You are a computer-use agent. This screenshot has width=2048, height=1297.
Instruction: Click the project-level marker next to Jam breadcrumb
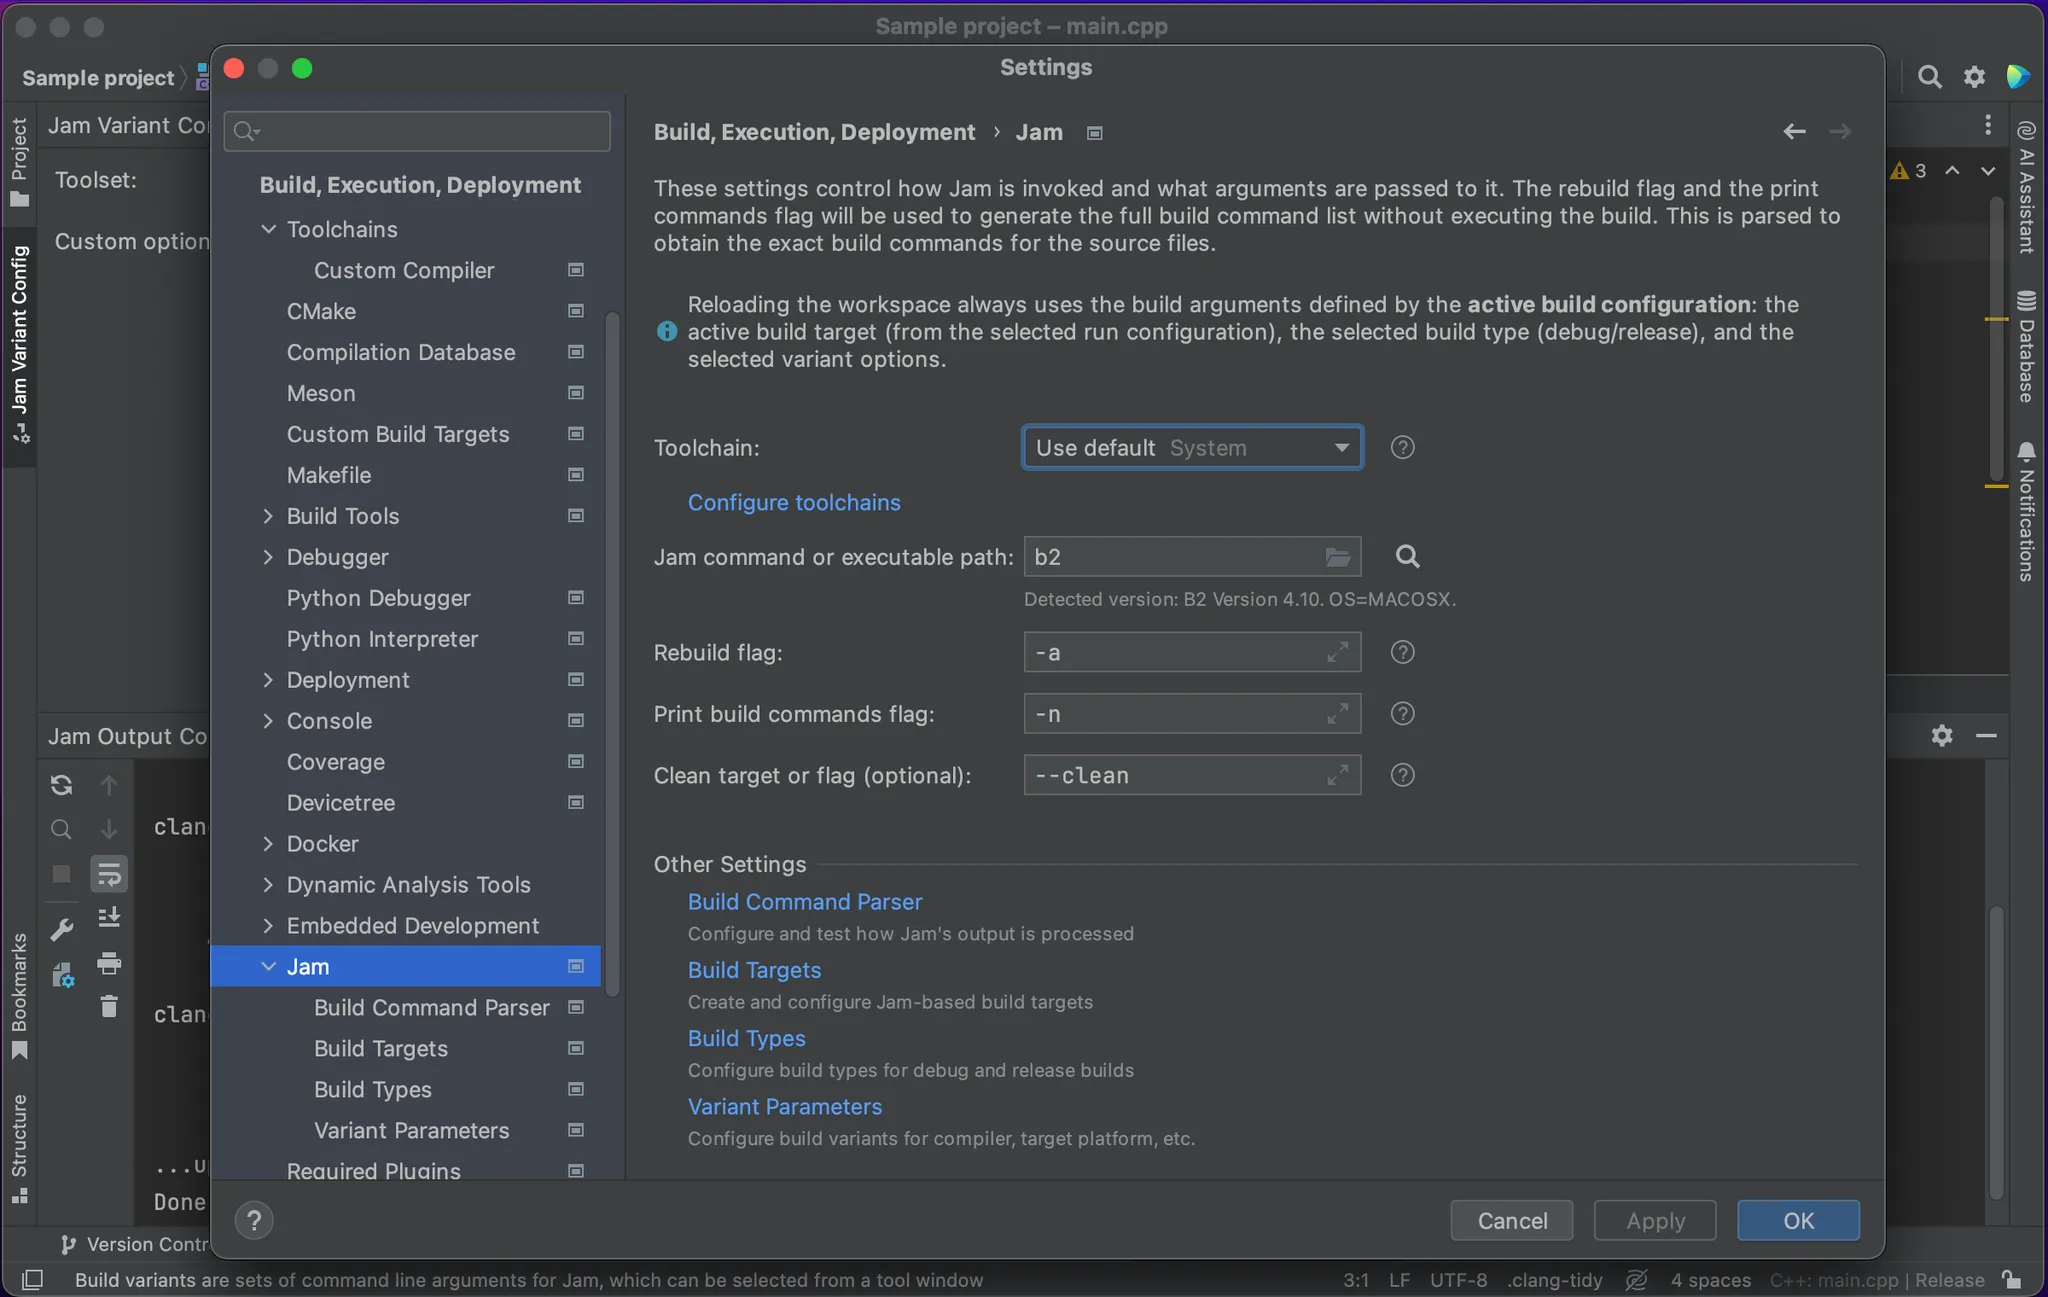[x=1095, y=133]
